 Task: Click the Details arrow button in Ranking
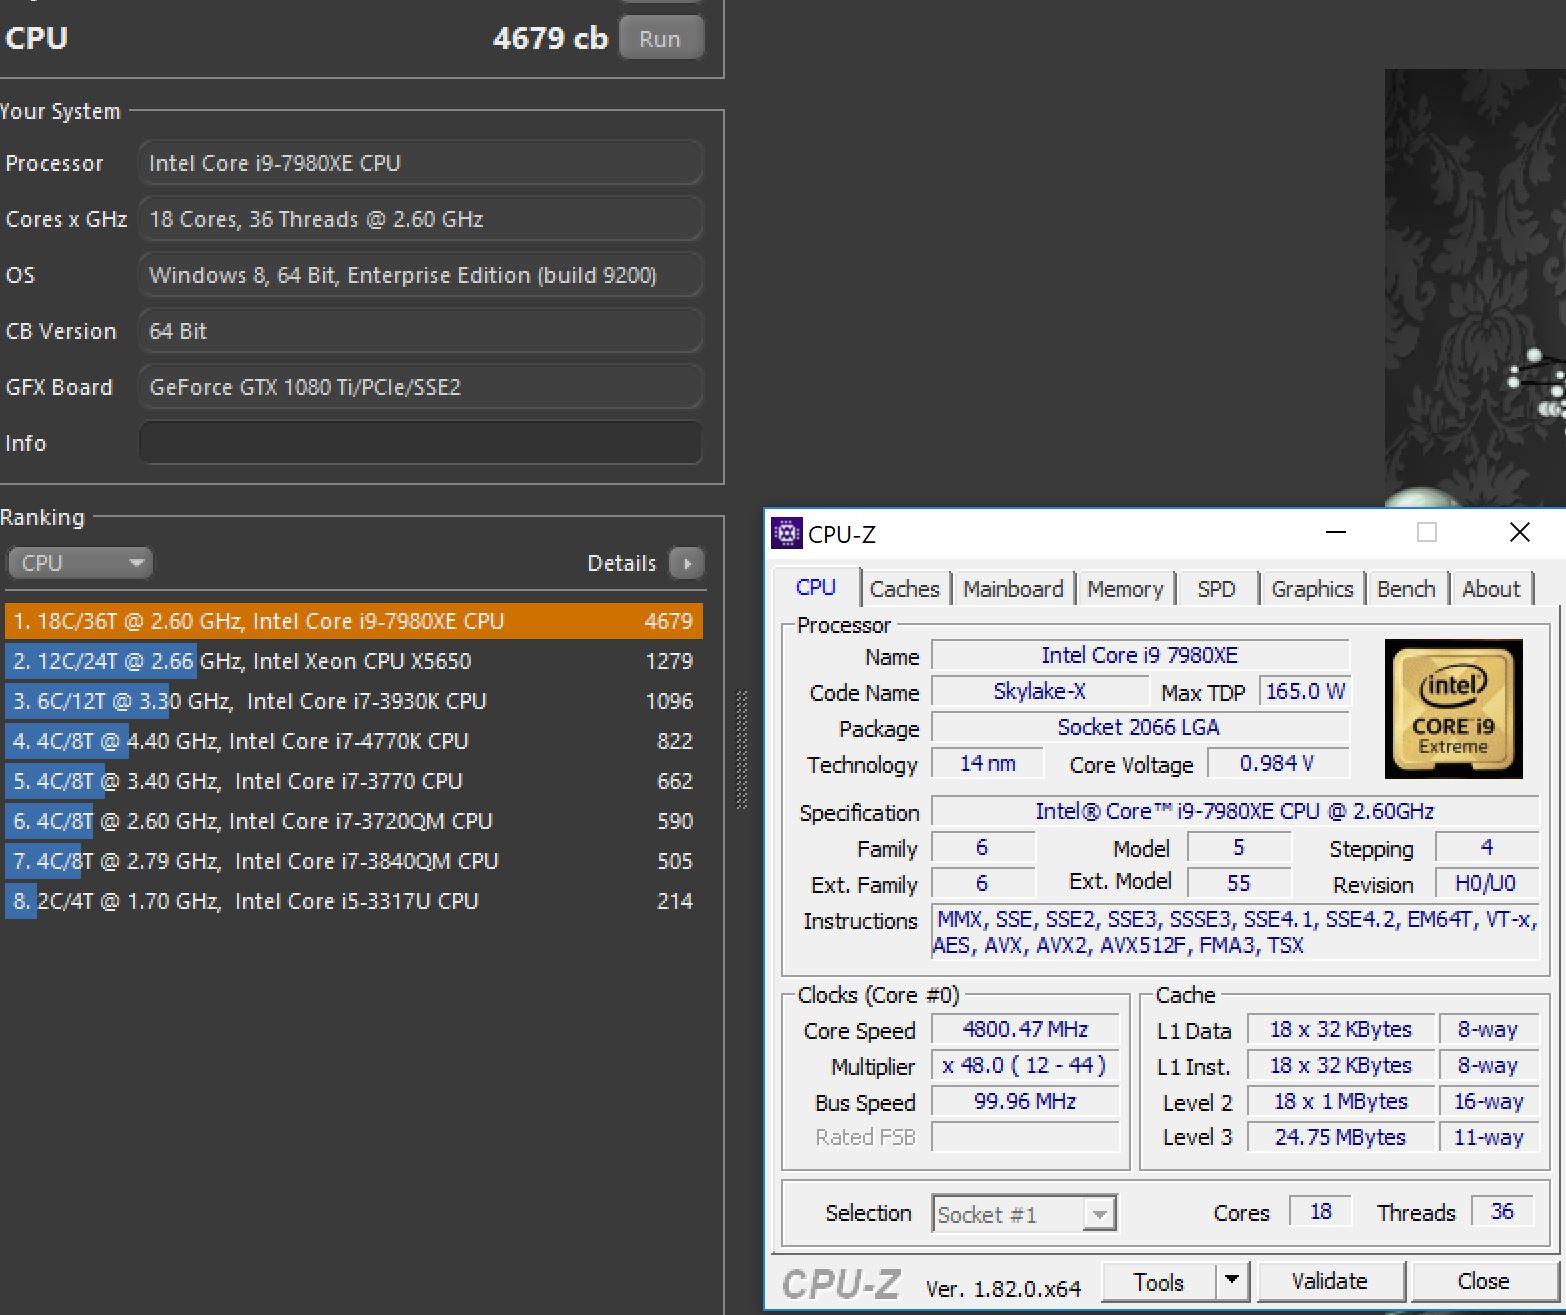pos(686,563)
